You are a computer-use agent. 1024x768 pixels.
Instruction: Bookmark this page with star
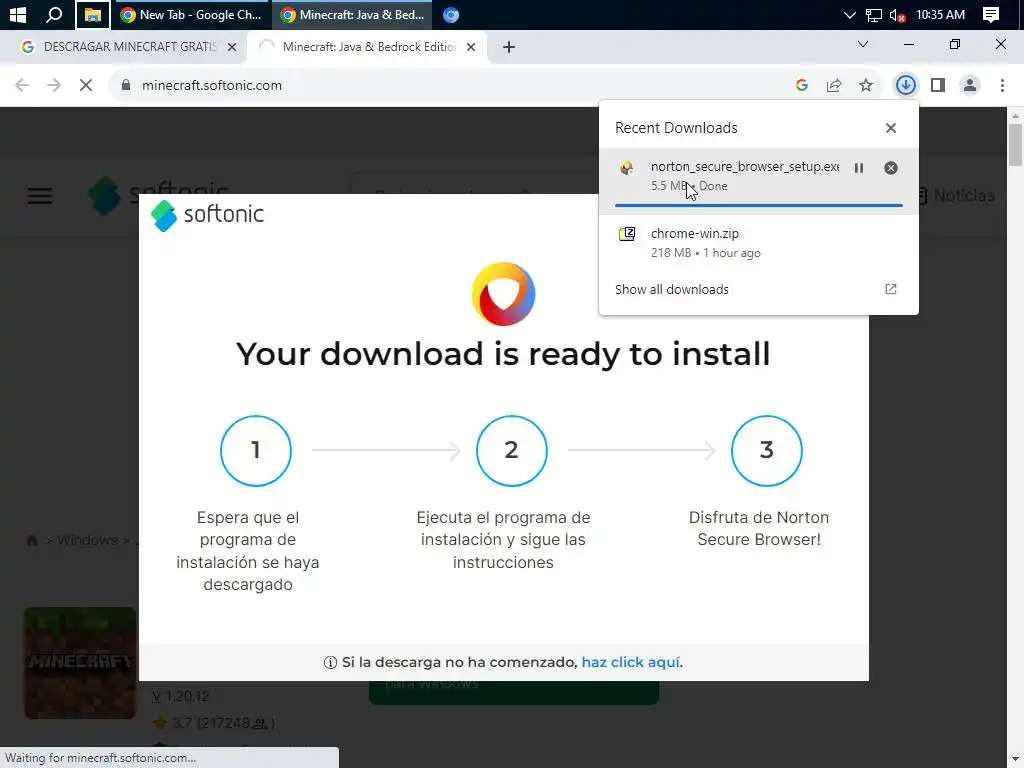click(x=866, y=85)
